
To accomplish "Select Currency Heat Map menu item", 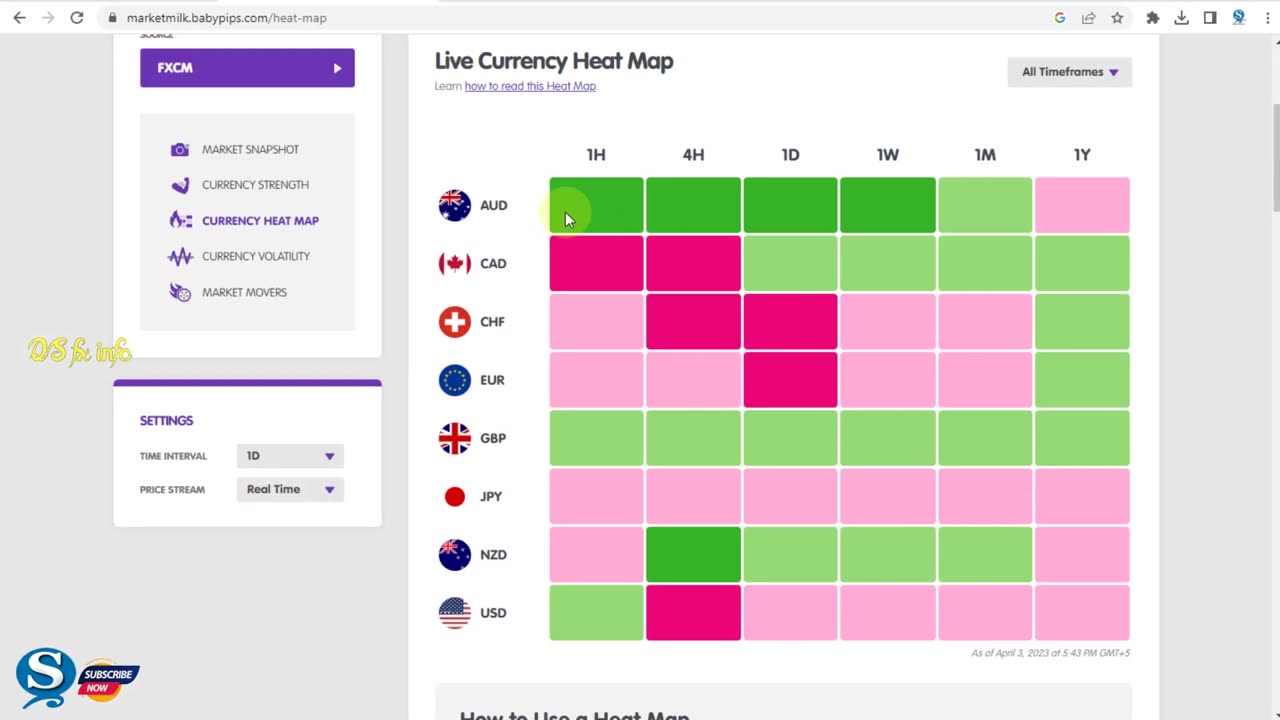I will coord(260,220).
